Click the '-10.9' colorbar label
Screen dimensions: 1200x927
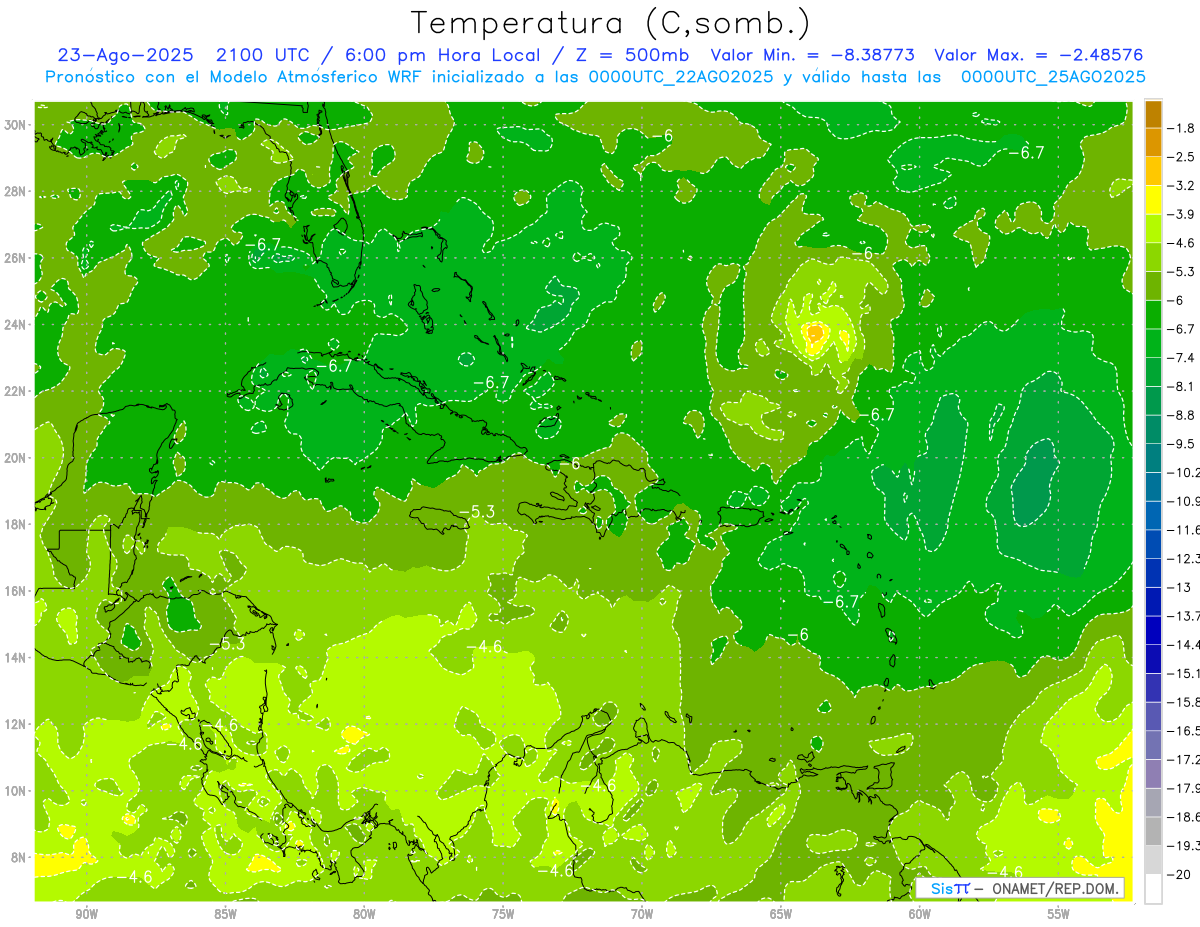1183,501
